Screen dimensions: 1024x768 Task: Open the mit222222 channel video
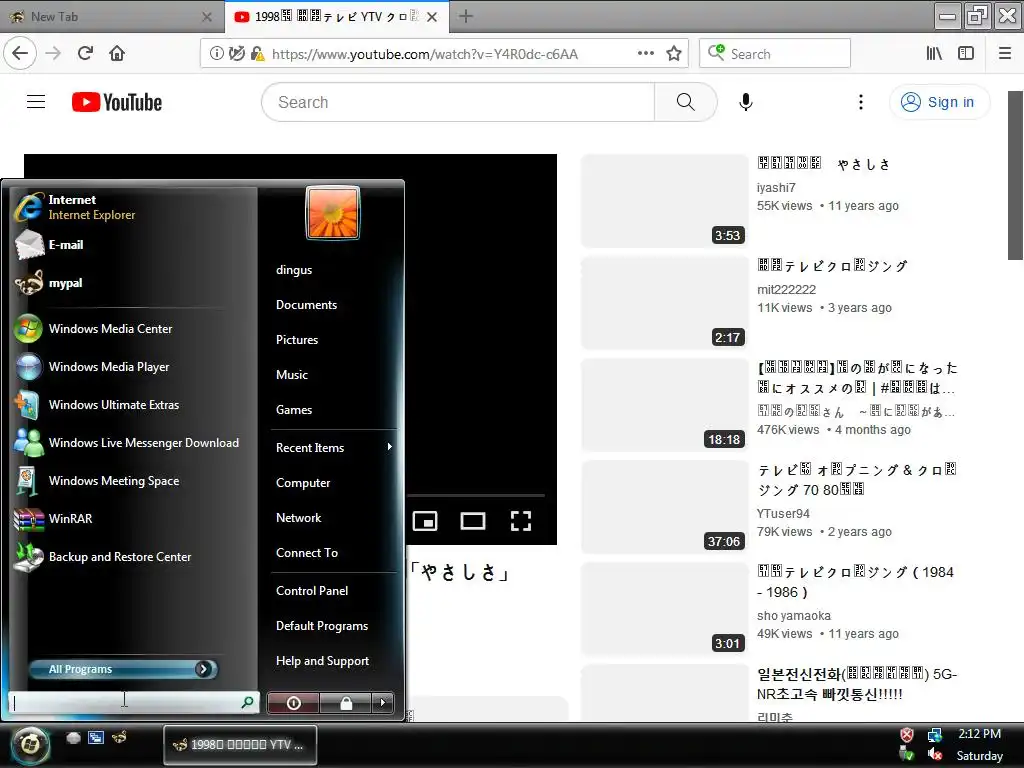(664, 303)
